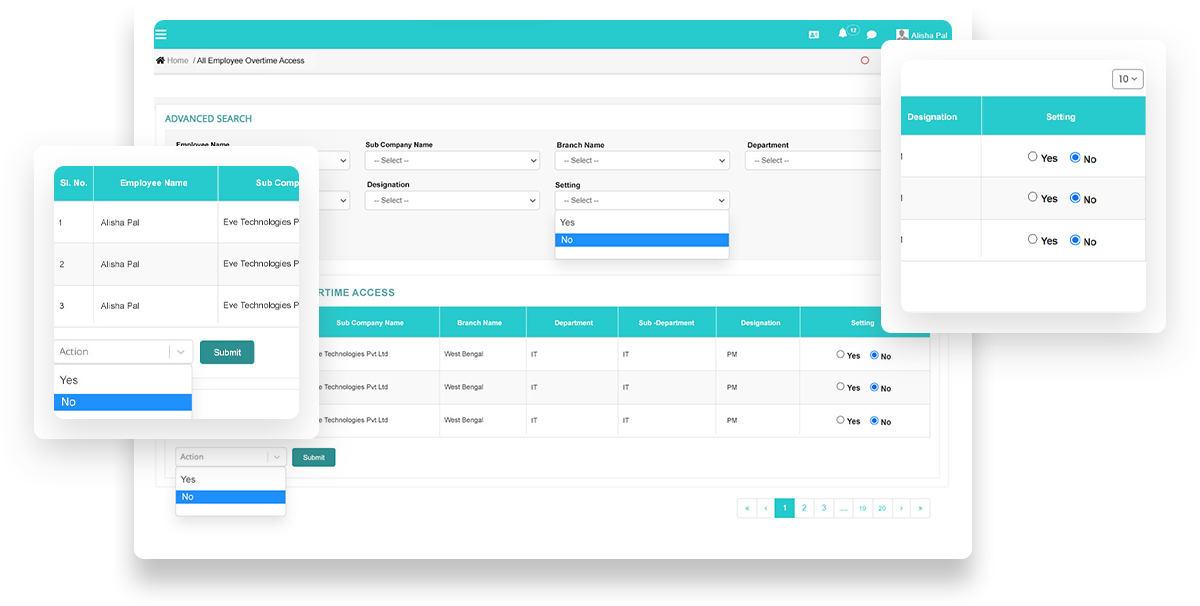
Task: Select Yes radio in second row of right panel
Action: 1033,198
